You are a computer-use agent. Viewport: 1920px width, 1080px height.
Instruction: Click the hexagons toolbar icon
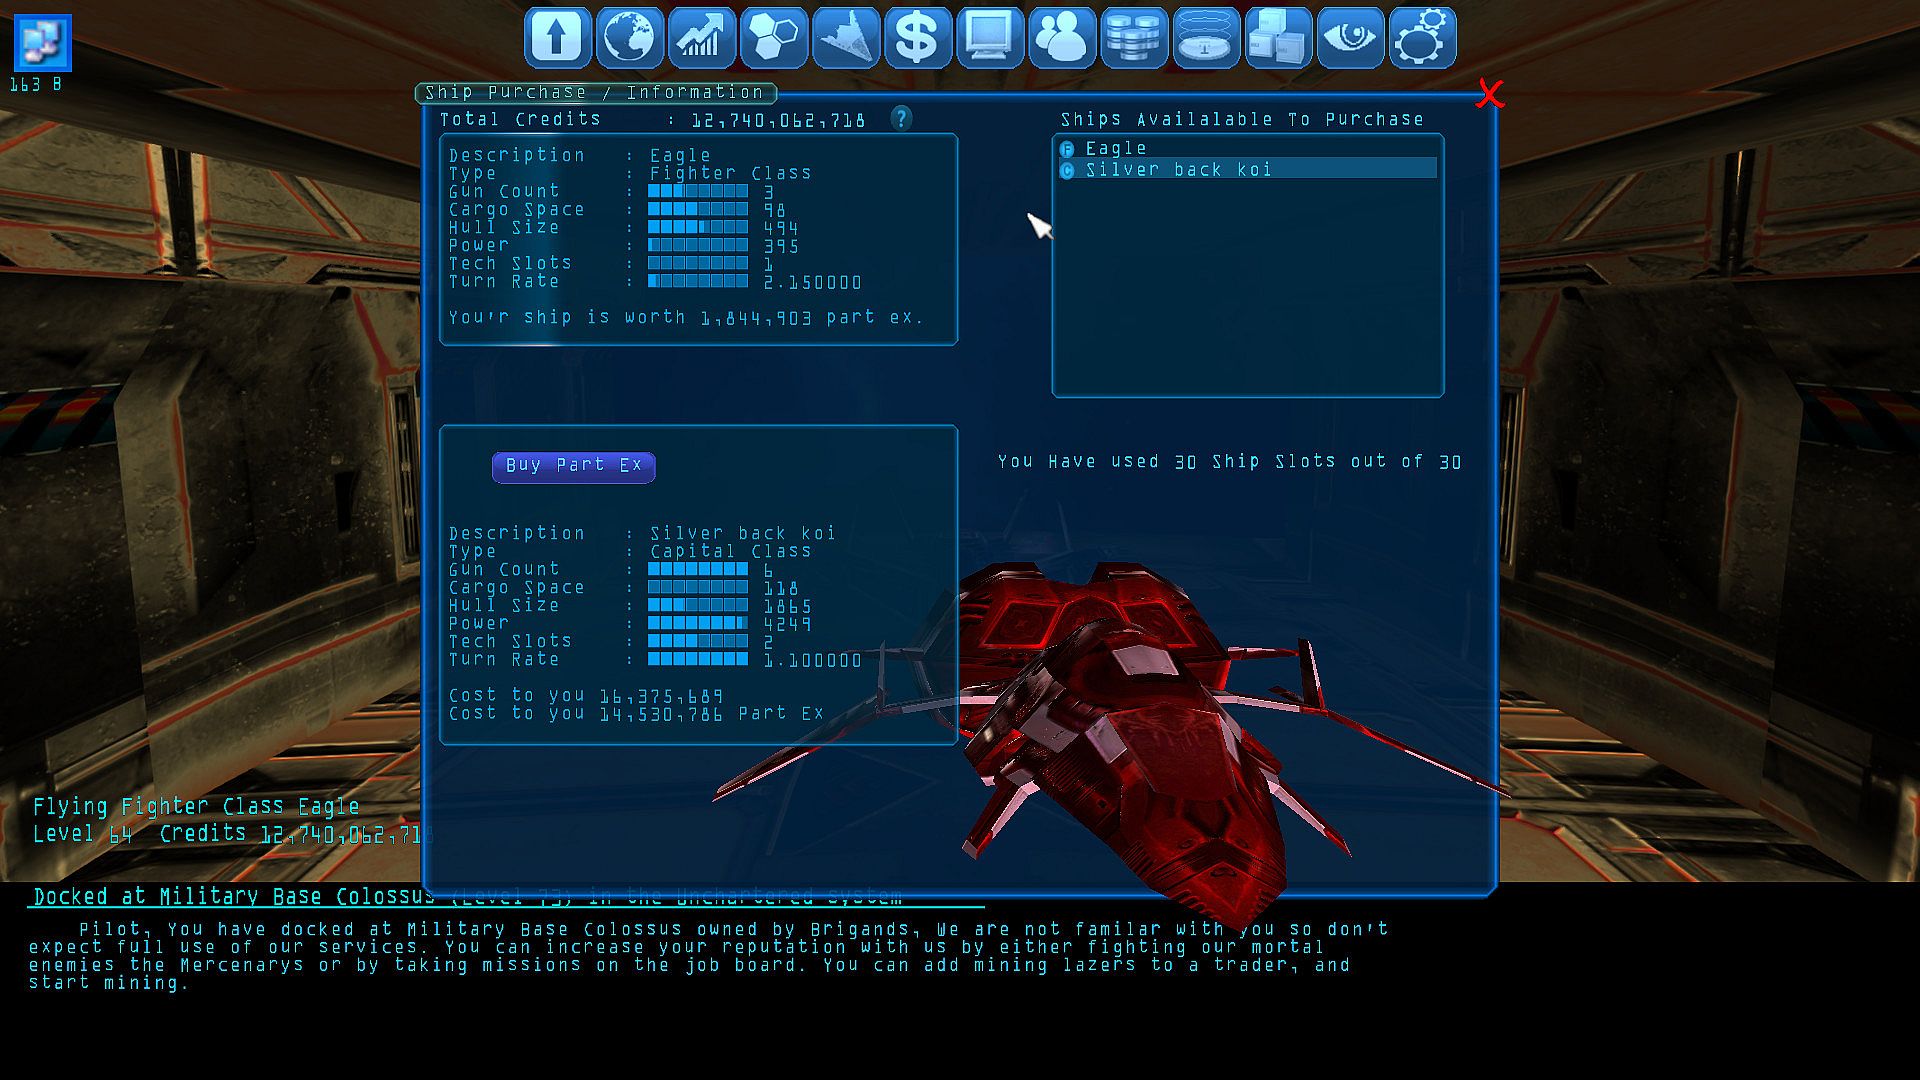(x=774, y=38)
